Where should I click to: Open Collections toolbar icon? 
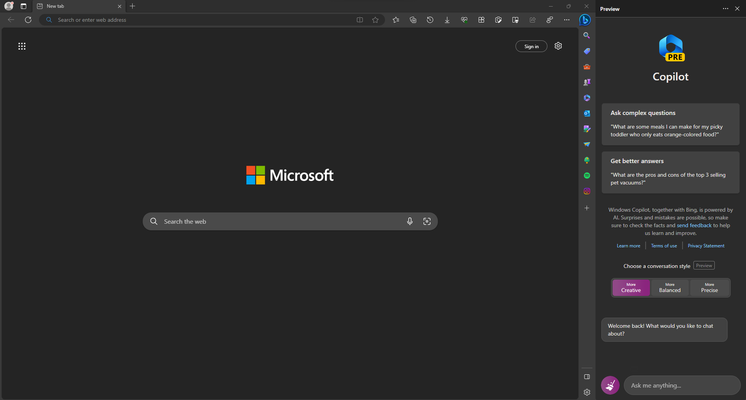pos(413,20)
